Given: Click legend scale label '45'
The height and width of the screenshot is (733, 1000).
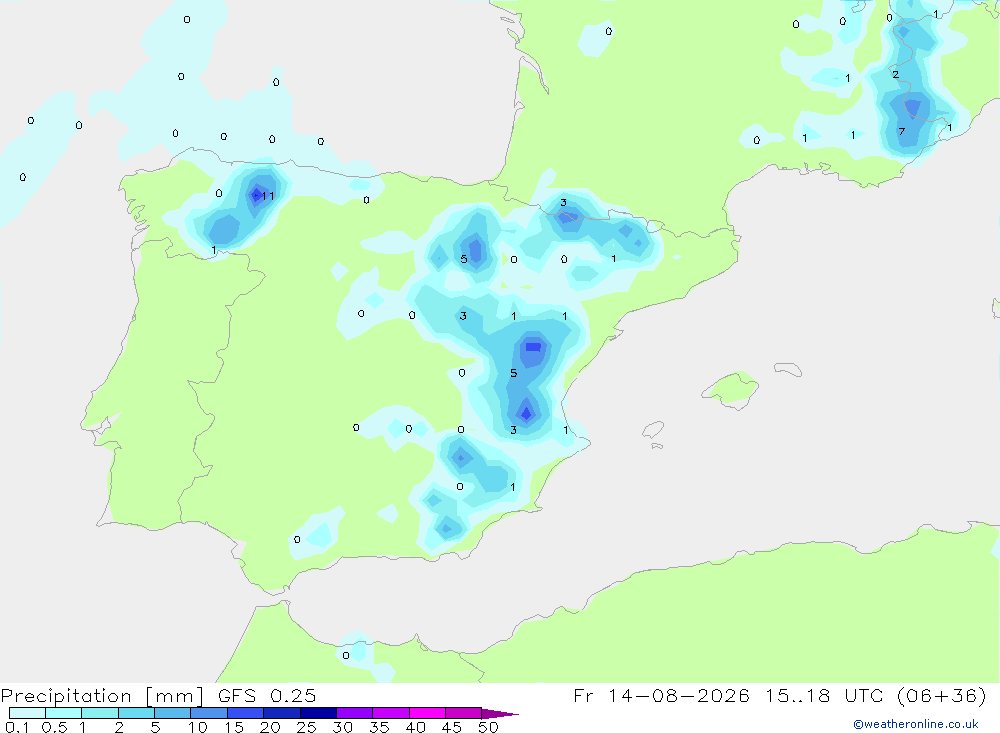Looking at the screenshot, I should pyautogui.click(x=452, y=727).
